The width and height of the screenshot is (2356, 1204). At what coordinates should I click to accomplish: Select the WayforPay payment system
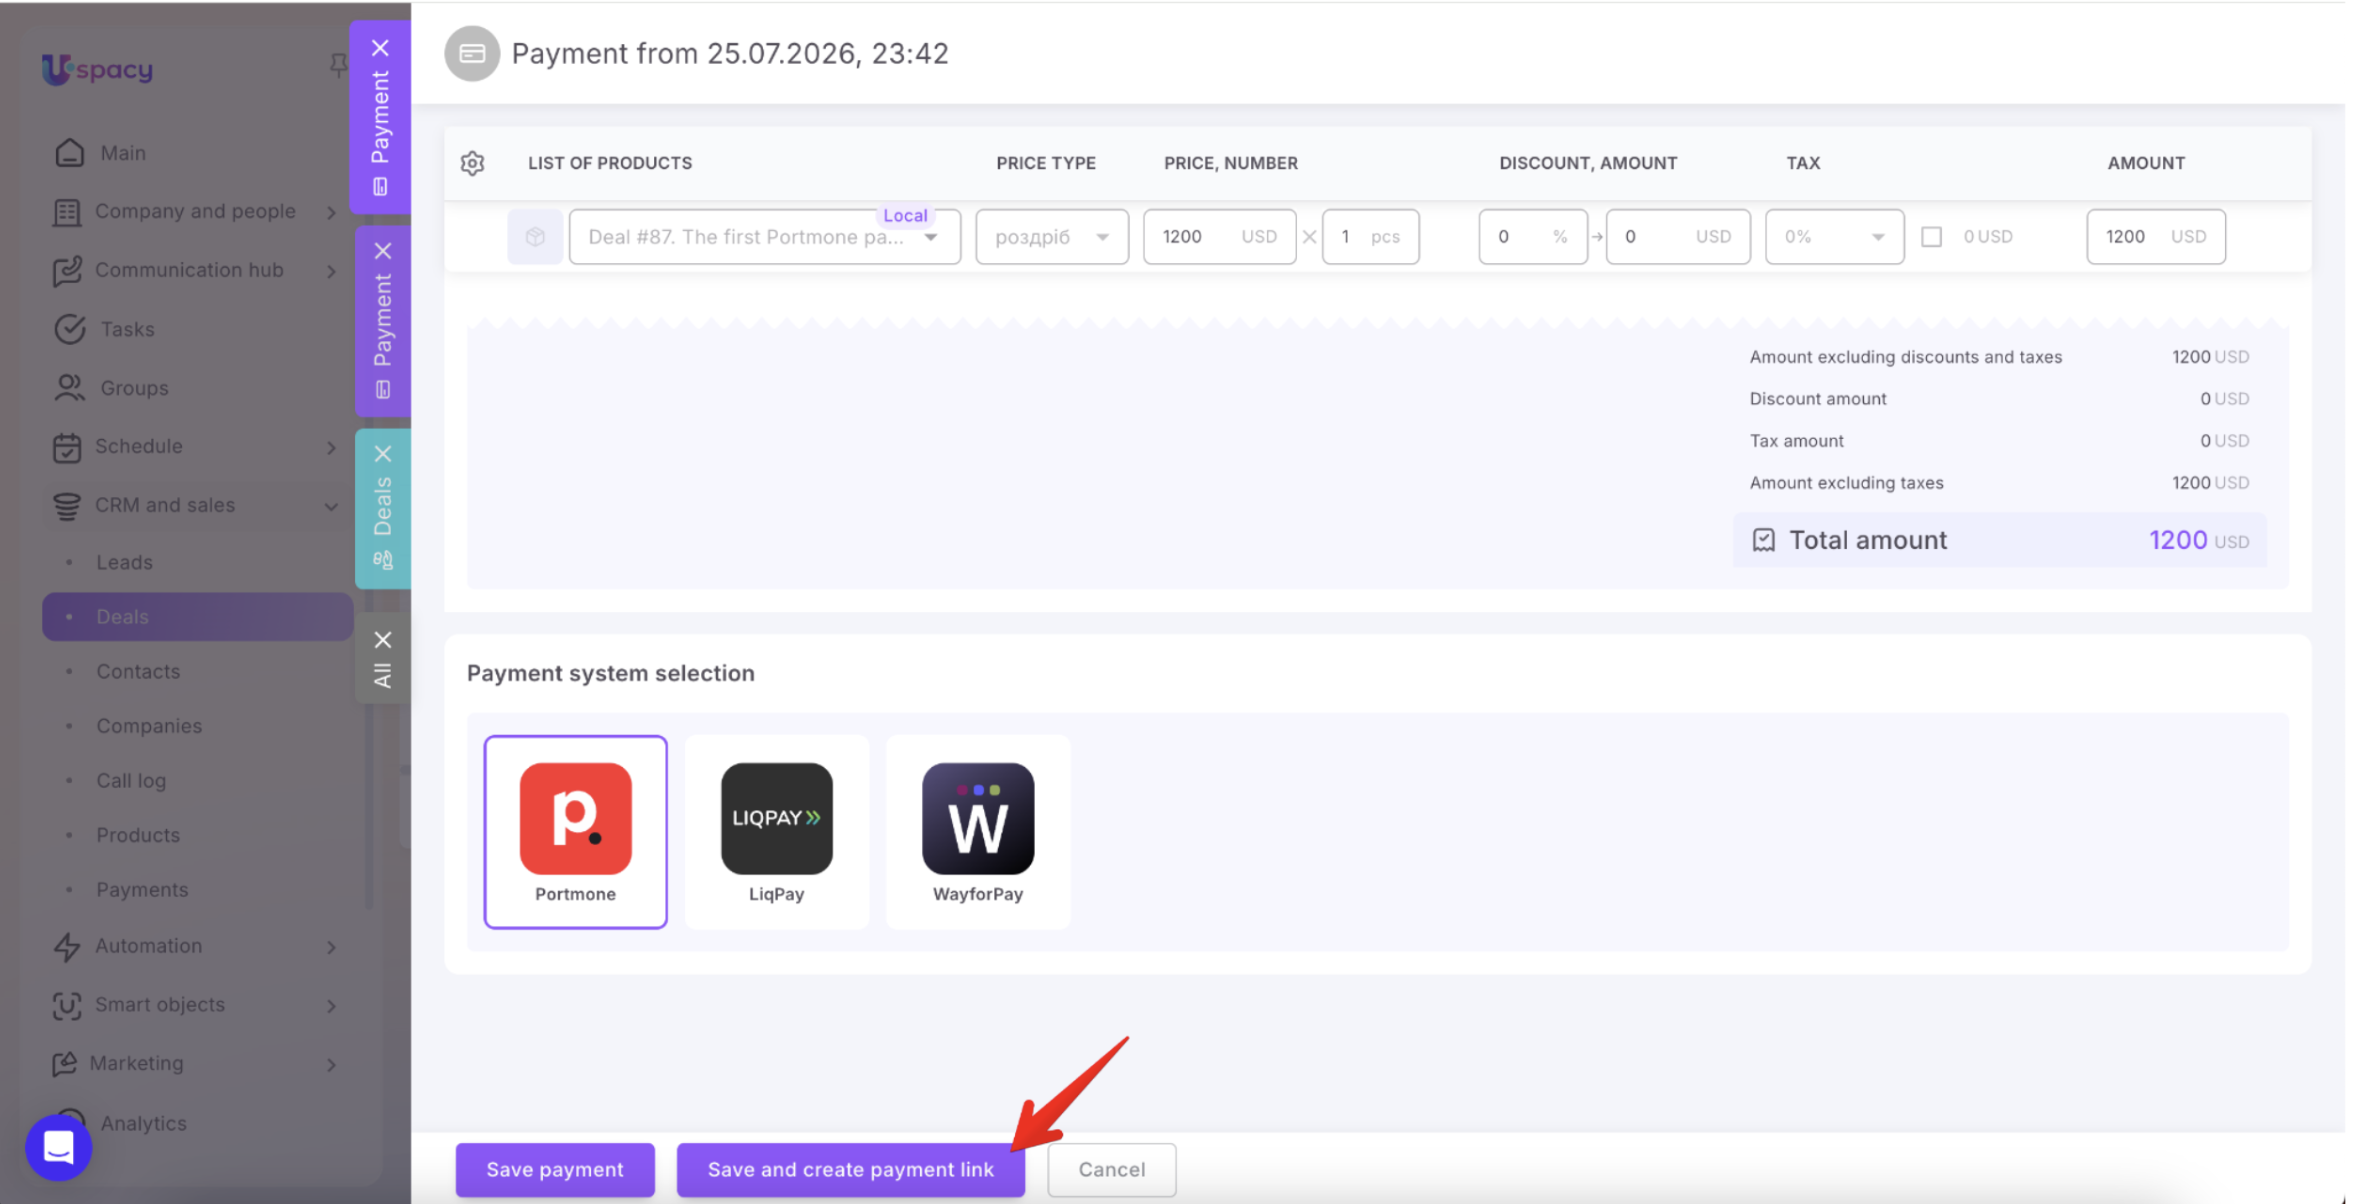pyautogui.click(x=978, y=832)
